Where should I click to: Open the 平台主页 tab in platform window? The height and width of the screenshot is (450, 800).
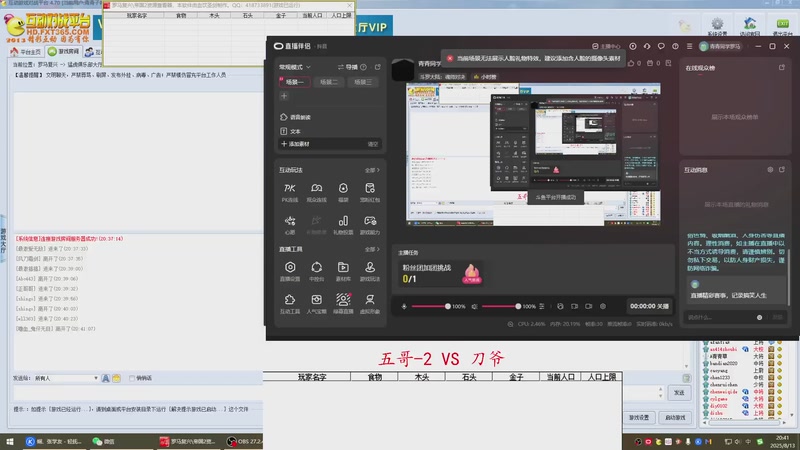point(26,52)
